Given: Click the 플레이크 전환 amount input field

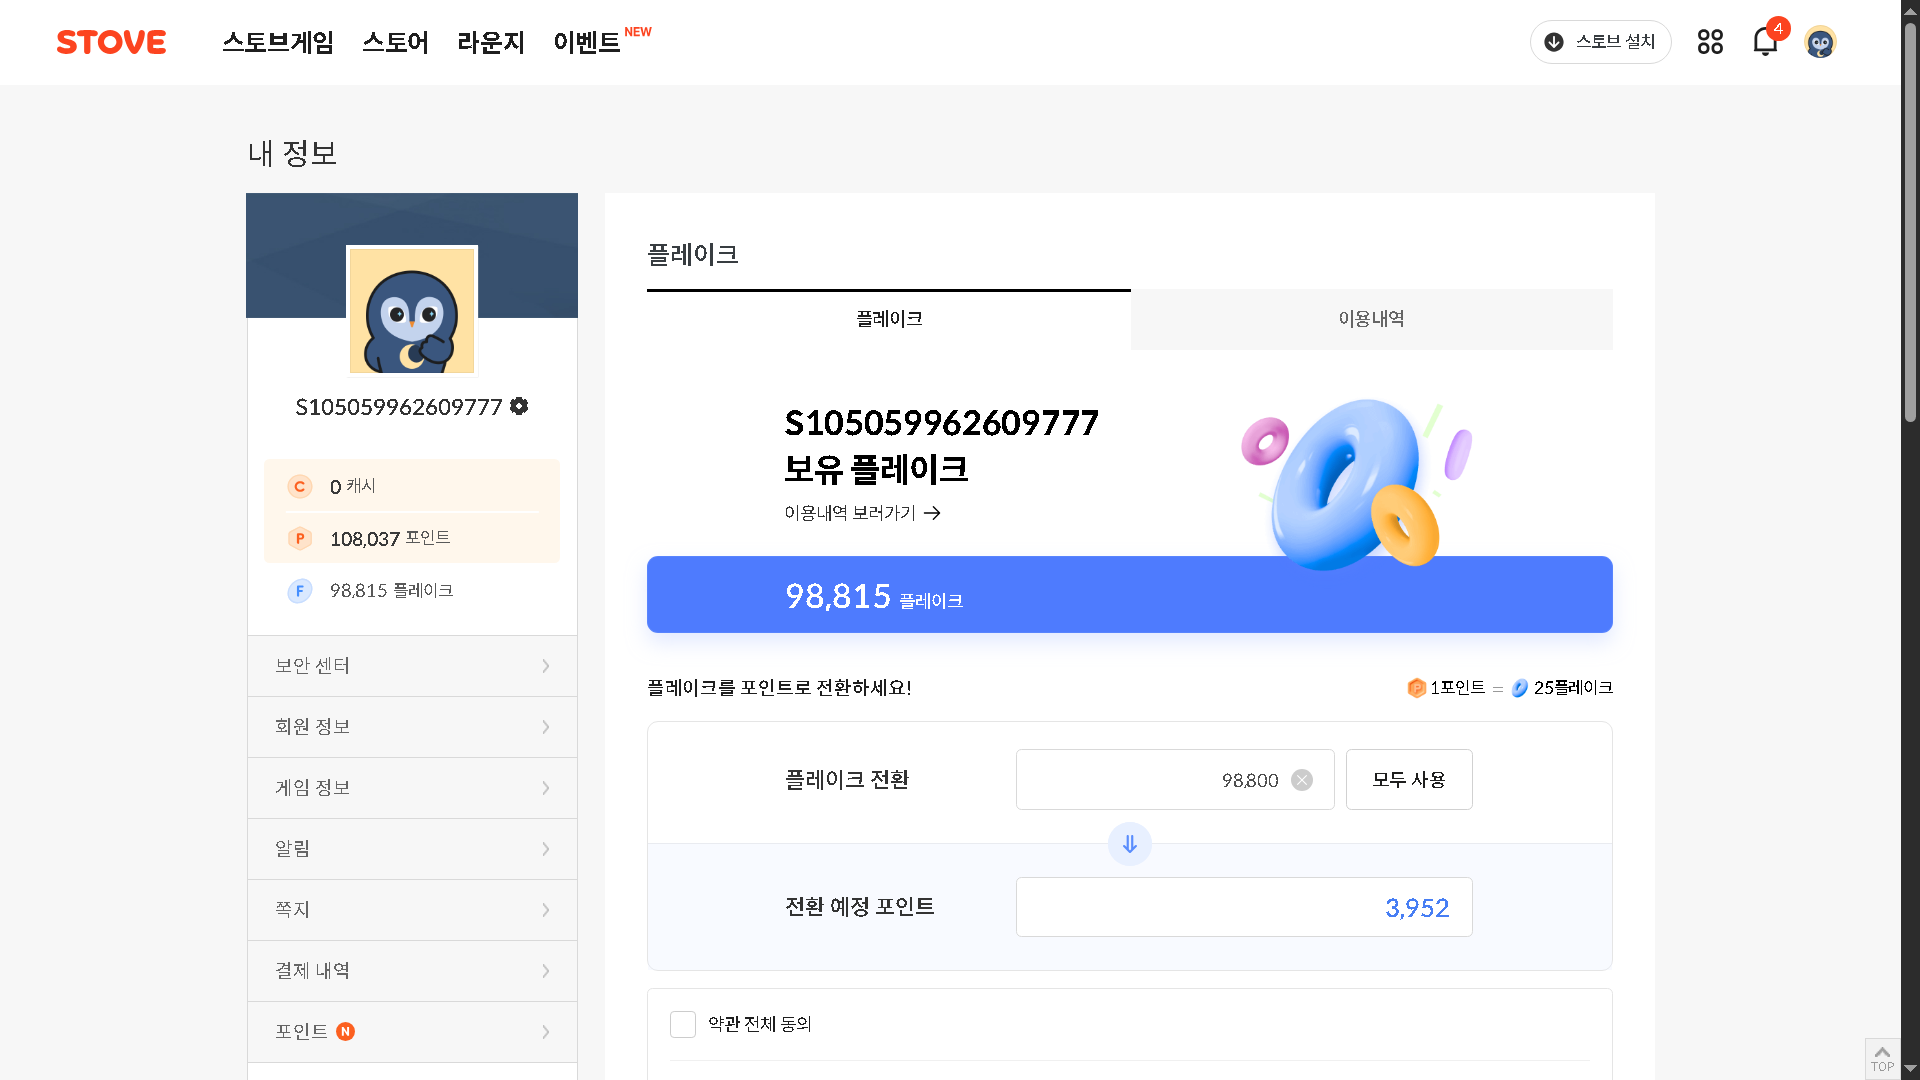Looking at the screenshot, I should [x=1175, y=780].
